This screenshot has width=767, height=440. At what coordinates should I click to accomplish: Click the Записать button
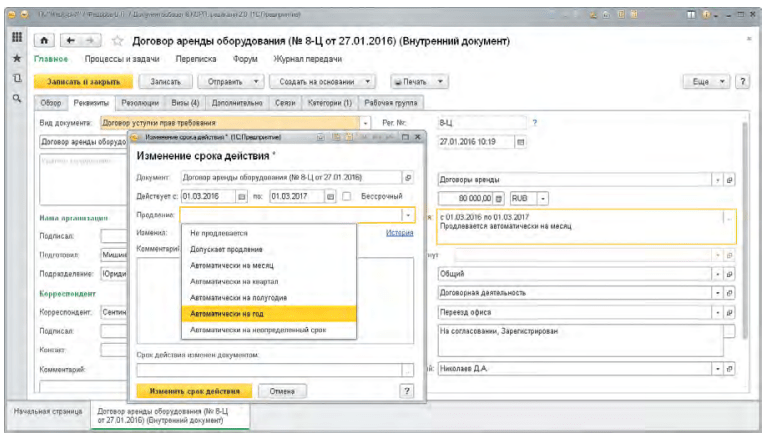click(165, 82)
